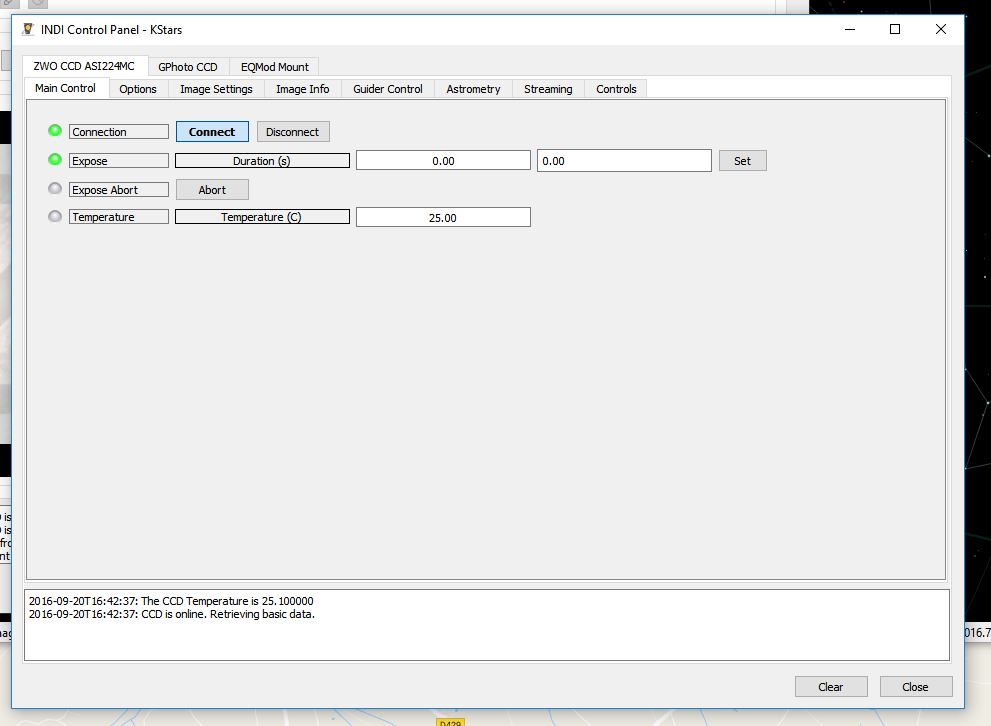Click the green Connection status indicator
Screen dimensions: 991x726
pos(55,131)
